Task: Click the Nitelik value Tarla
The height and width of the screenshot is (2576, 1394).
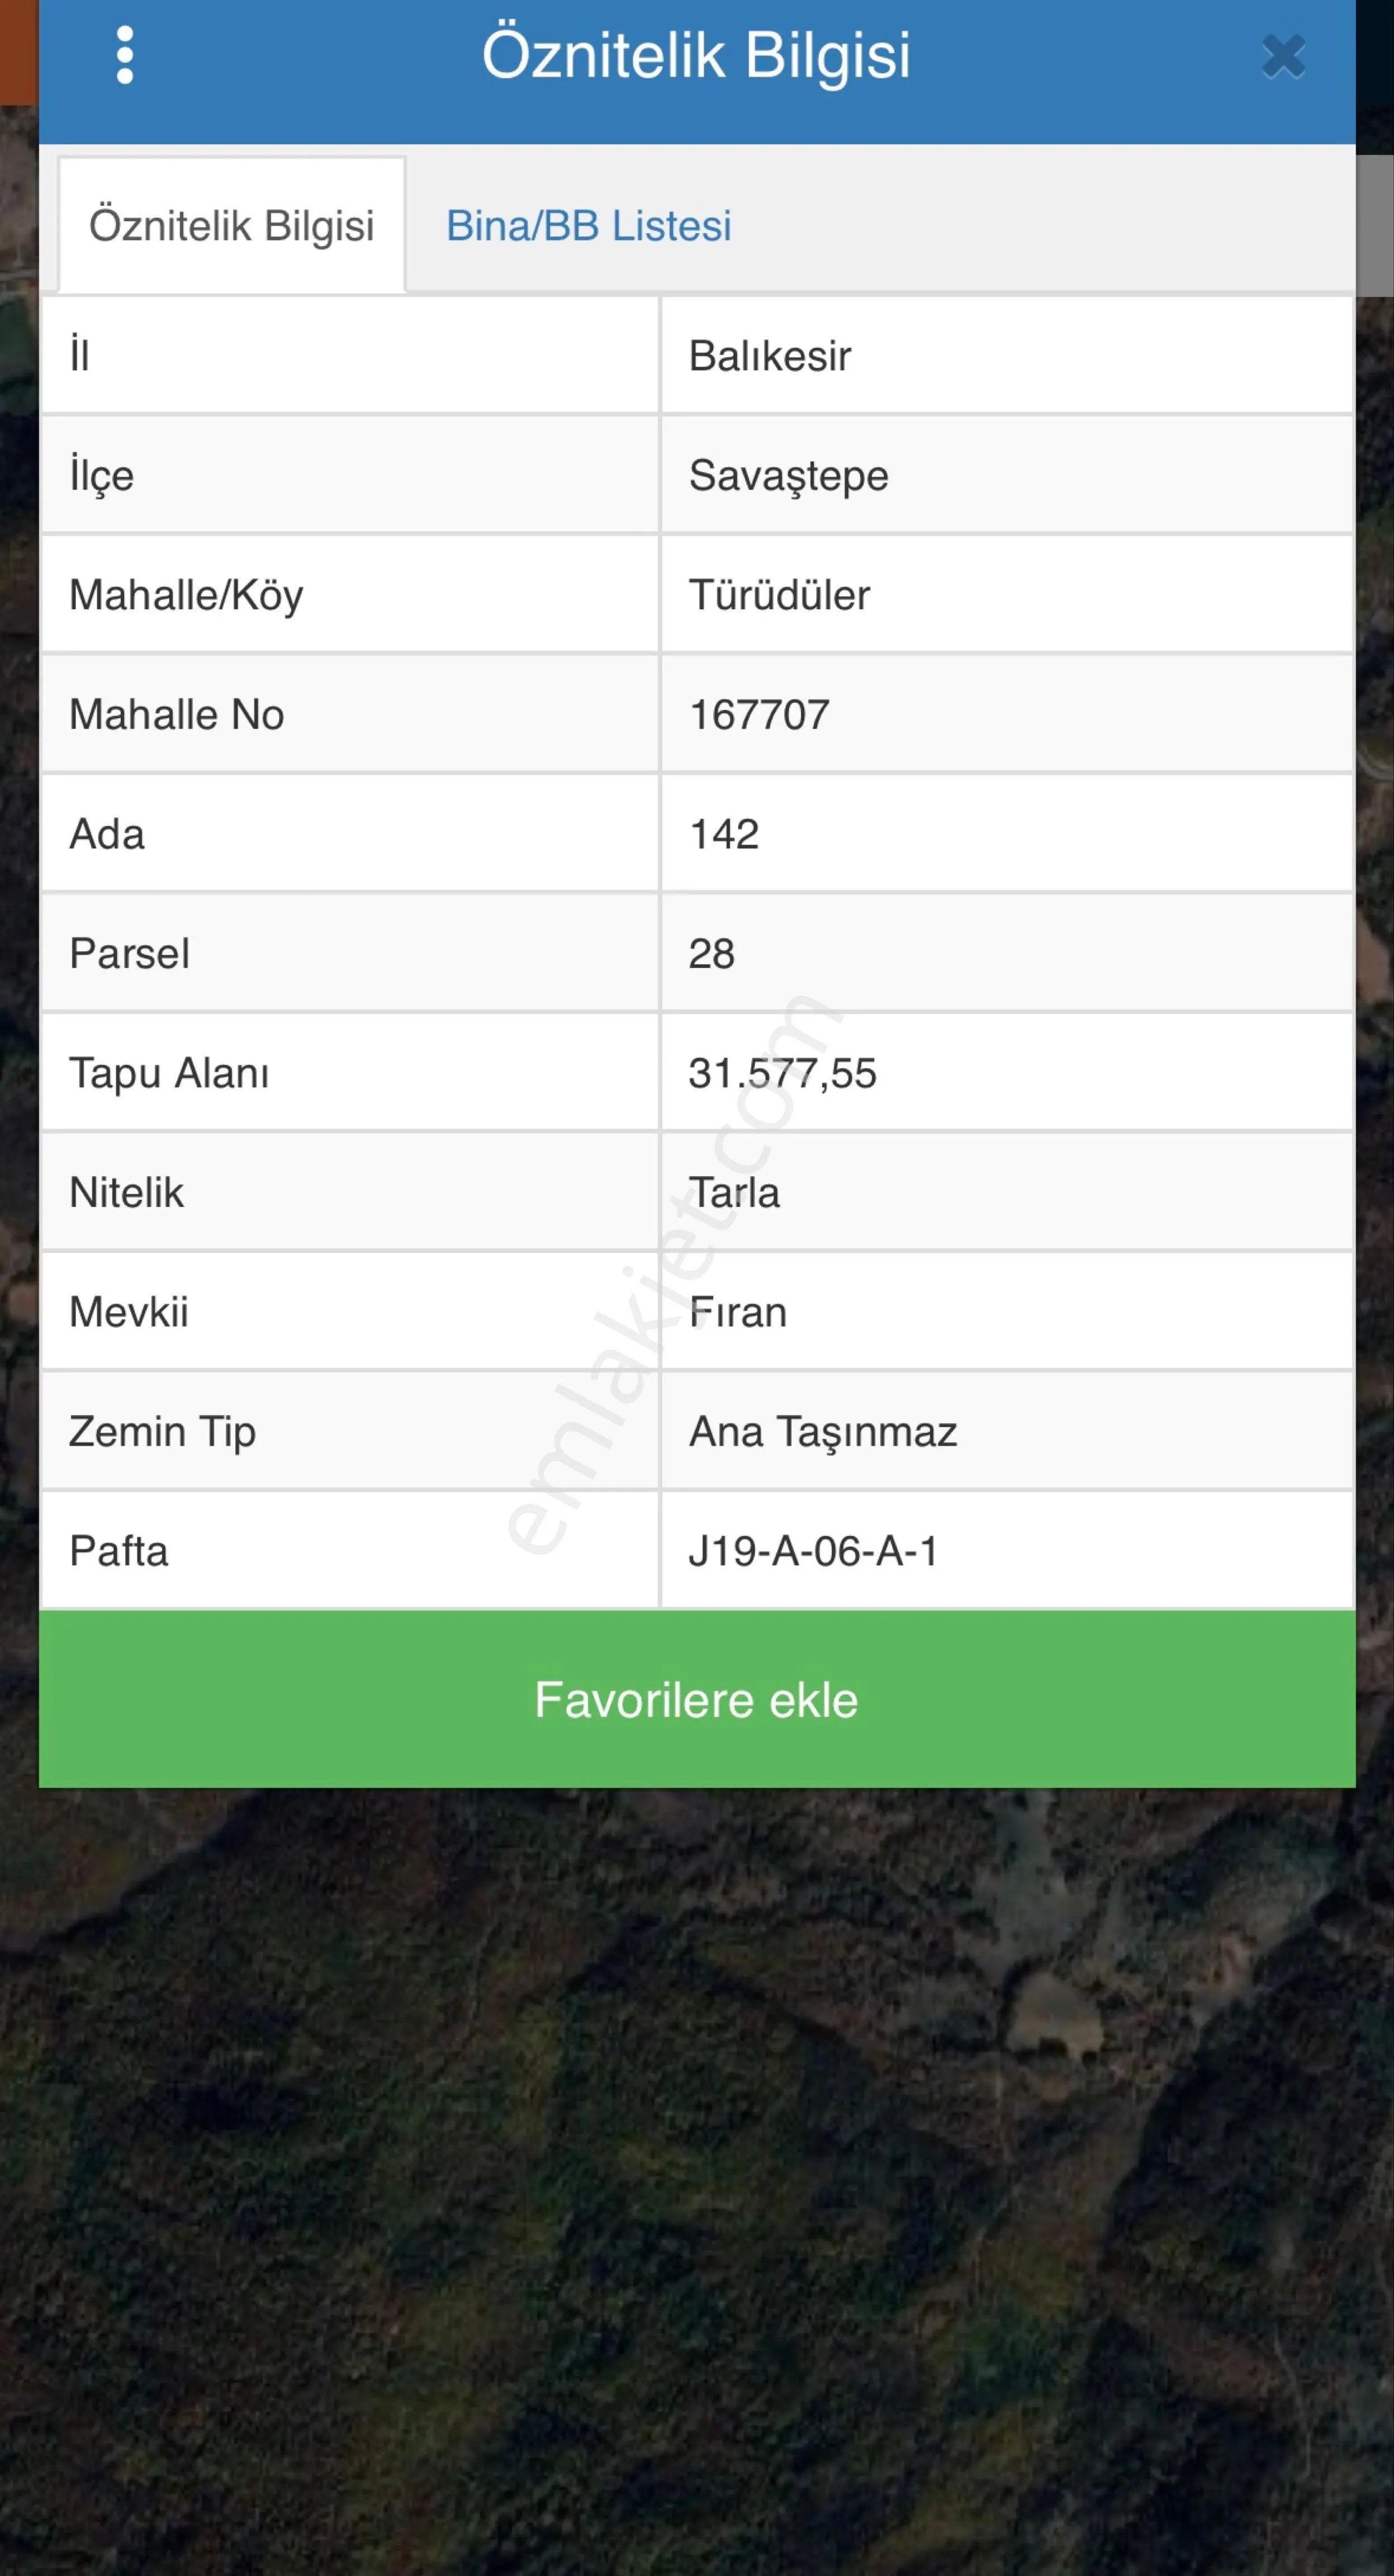Action: (734, 1193)
